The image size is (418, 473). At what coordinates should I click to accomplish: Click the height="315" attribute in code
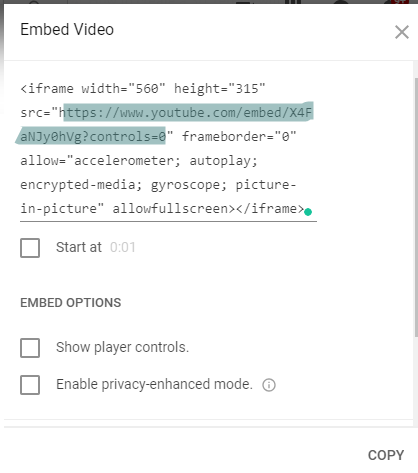point(220,89)
